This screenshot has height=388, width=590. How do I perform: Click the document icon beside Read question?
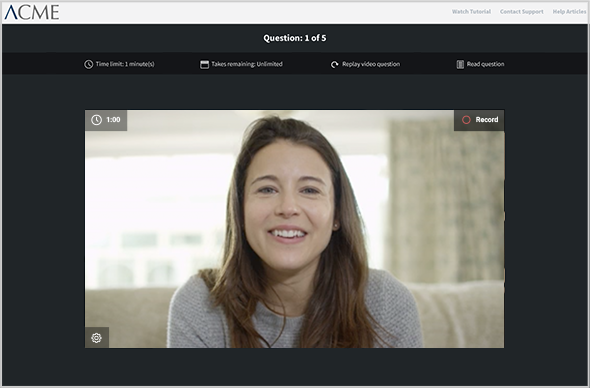pyautogui.click(x=460, y=64)
